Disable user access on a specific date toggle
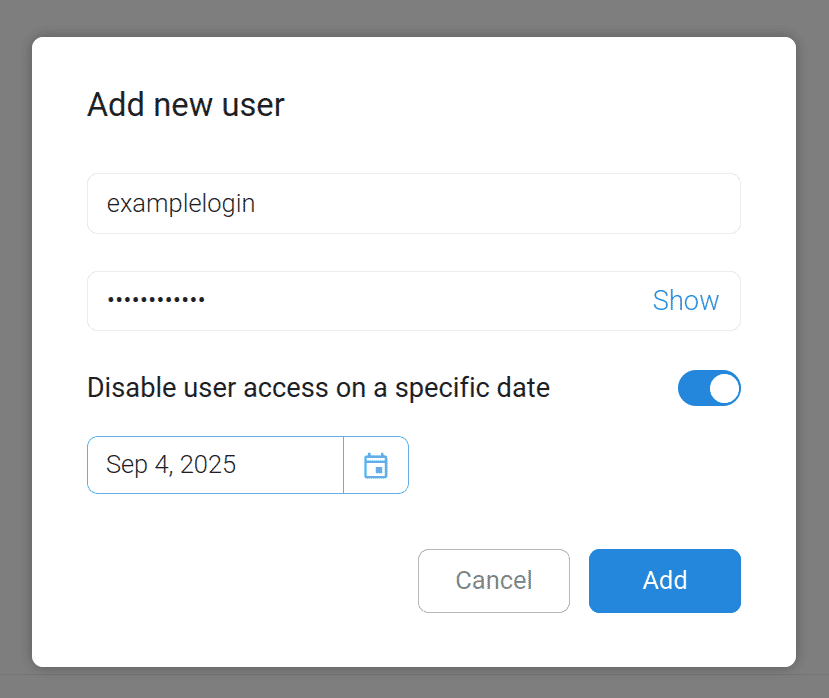 [x=709, y=388]
